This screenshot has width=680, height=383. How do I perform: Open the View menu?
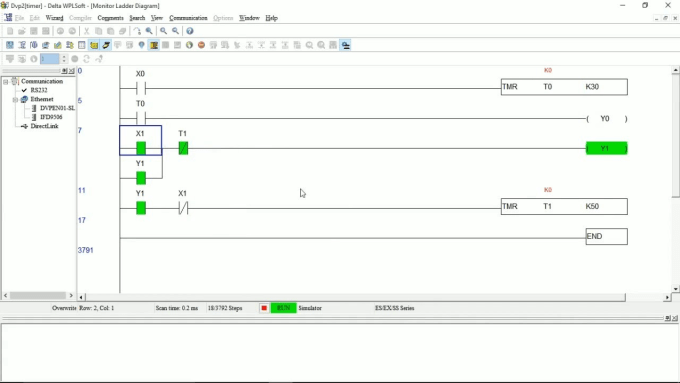click(157, 18)
